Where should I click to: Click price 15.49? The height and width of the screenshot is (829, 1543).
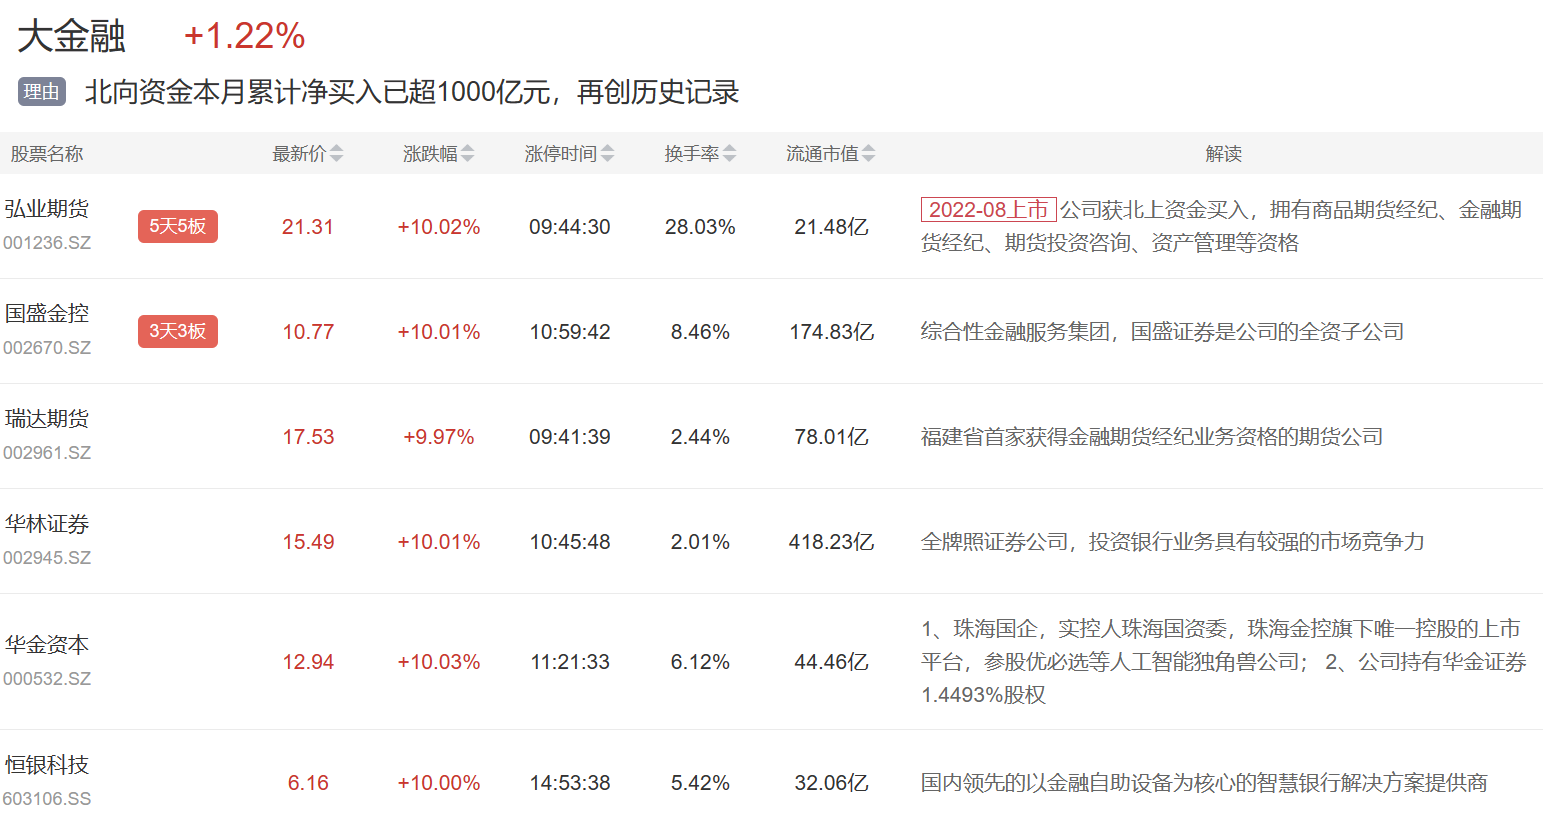pos(308,542)
